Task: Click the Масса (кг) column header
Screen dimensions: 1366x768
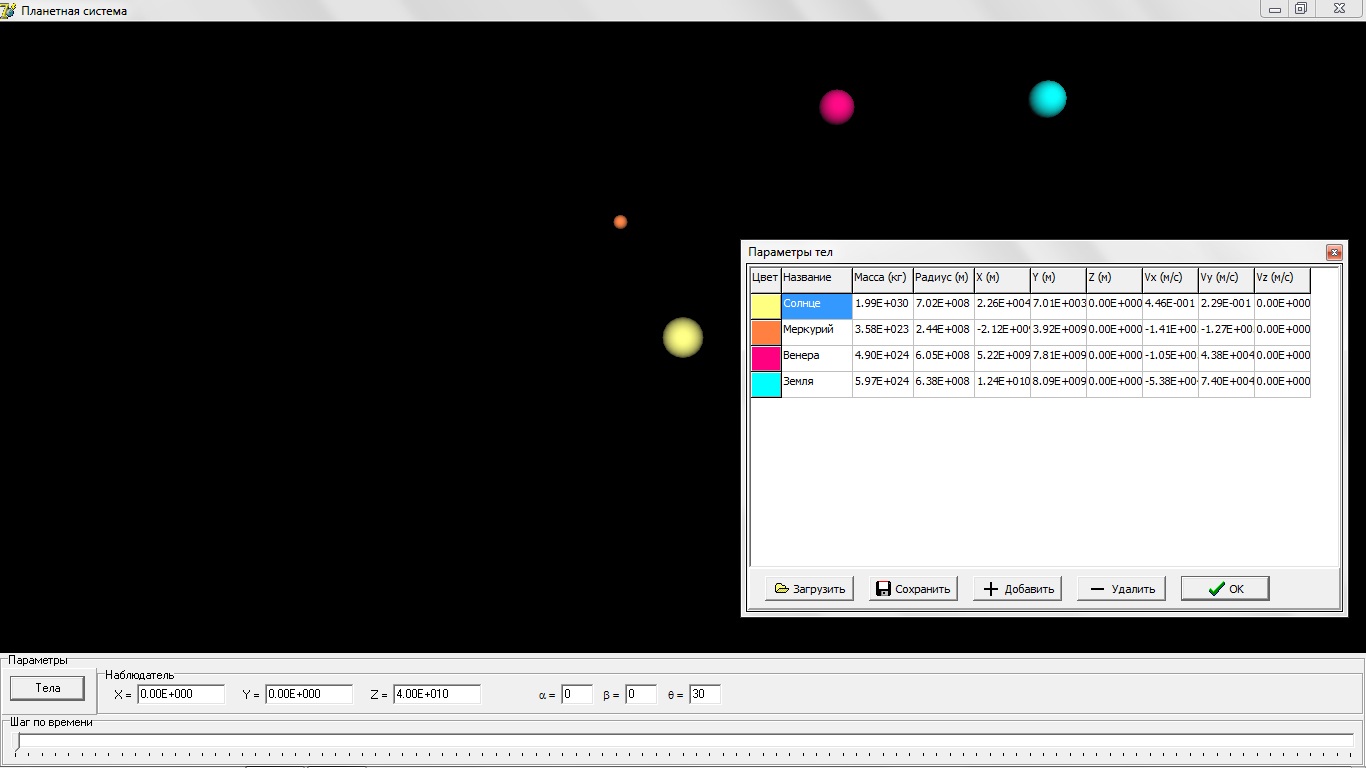Action: (x=883, y=280)
